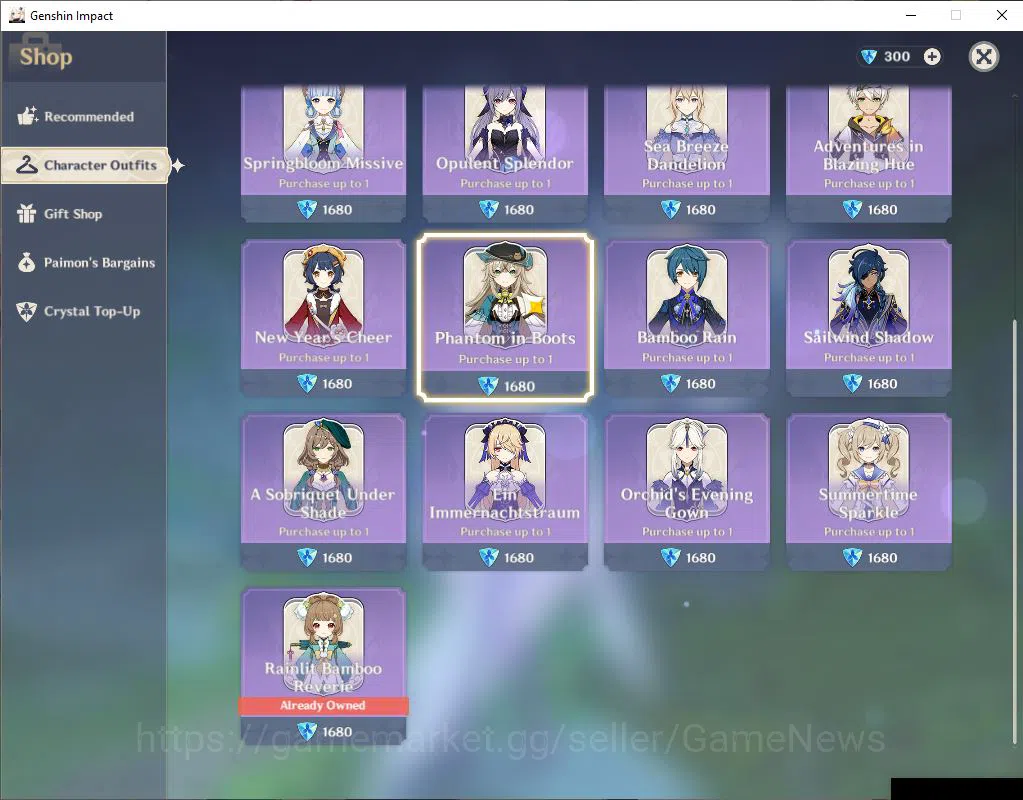Click the Genshin Impact window title icon
The height and width of the screenshot is (800, 1023).
tap(16, 15)
